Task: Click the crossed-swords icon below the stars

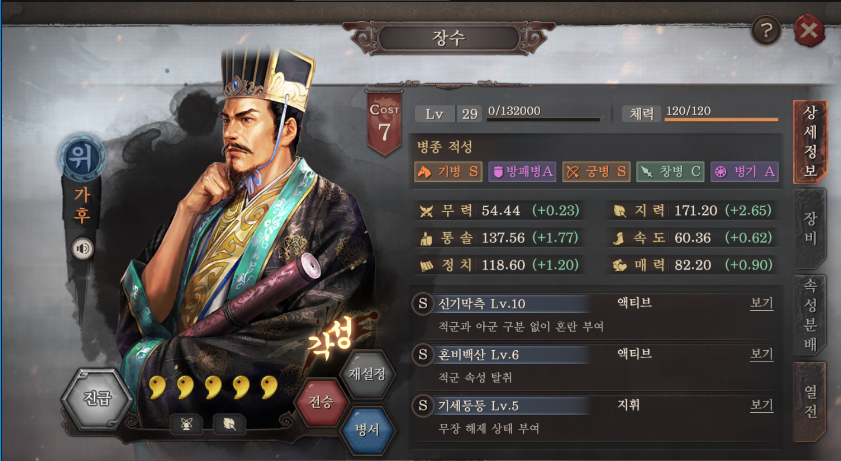Action: (x=186, y=425)
